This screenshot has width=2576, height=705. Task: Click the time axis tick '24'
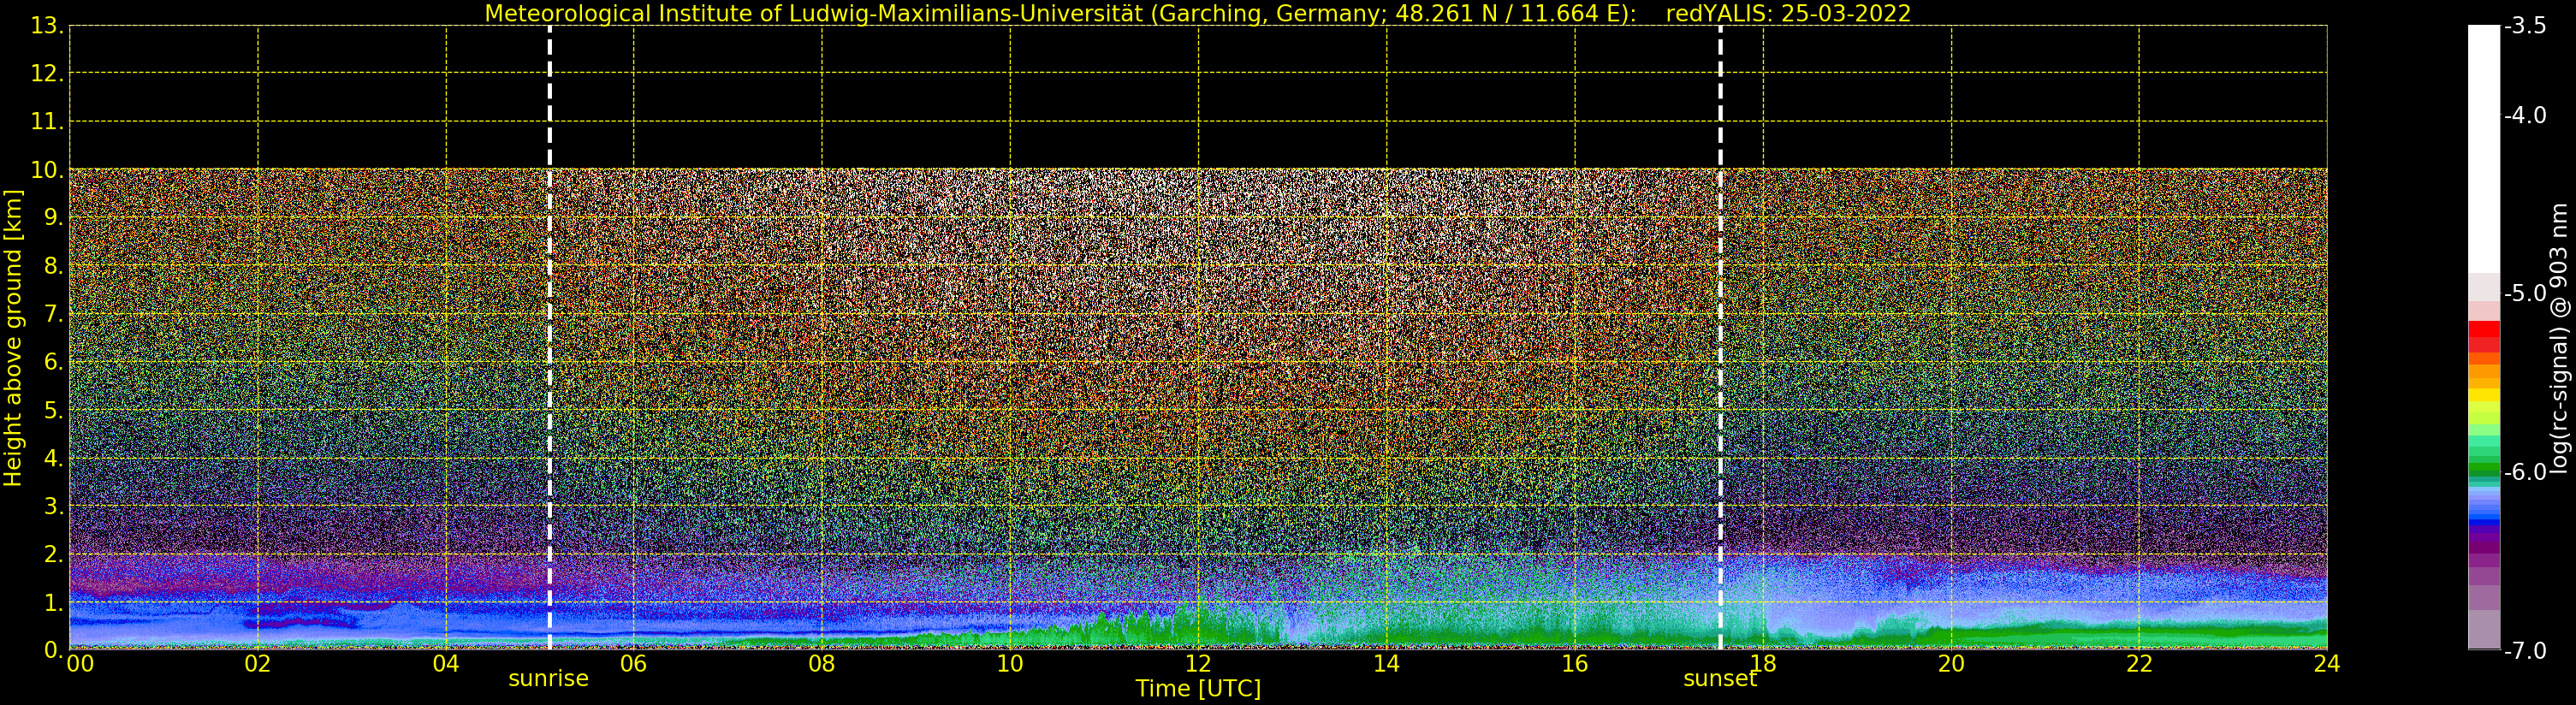pyautogui.click(x=2327, y=664)
